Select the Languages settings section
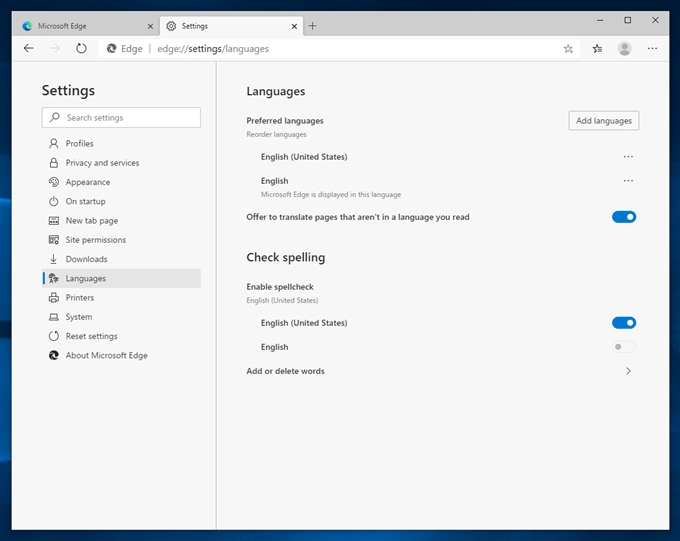The width and height of the screenshot is (680, 541). (x=121, y=278)
